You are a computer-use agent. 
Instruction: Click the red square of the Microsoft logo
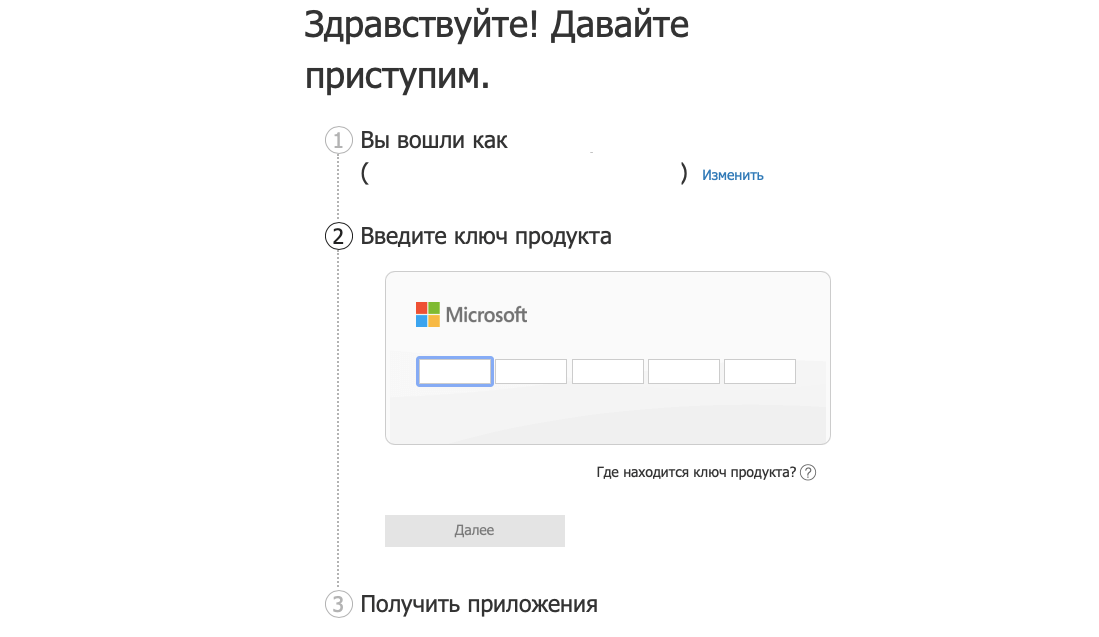[423, 308]
